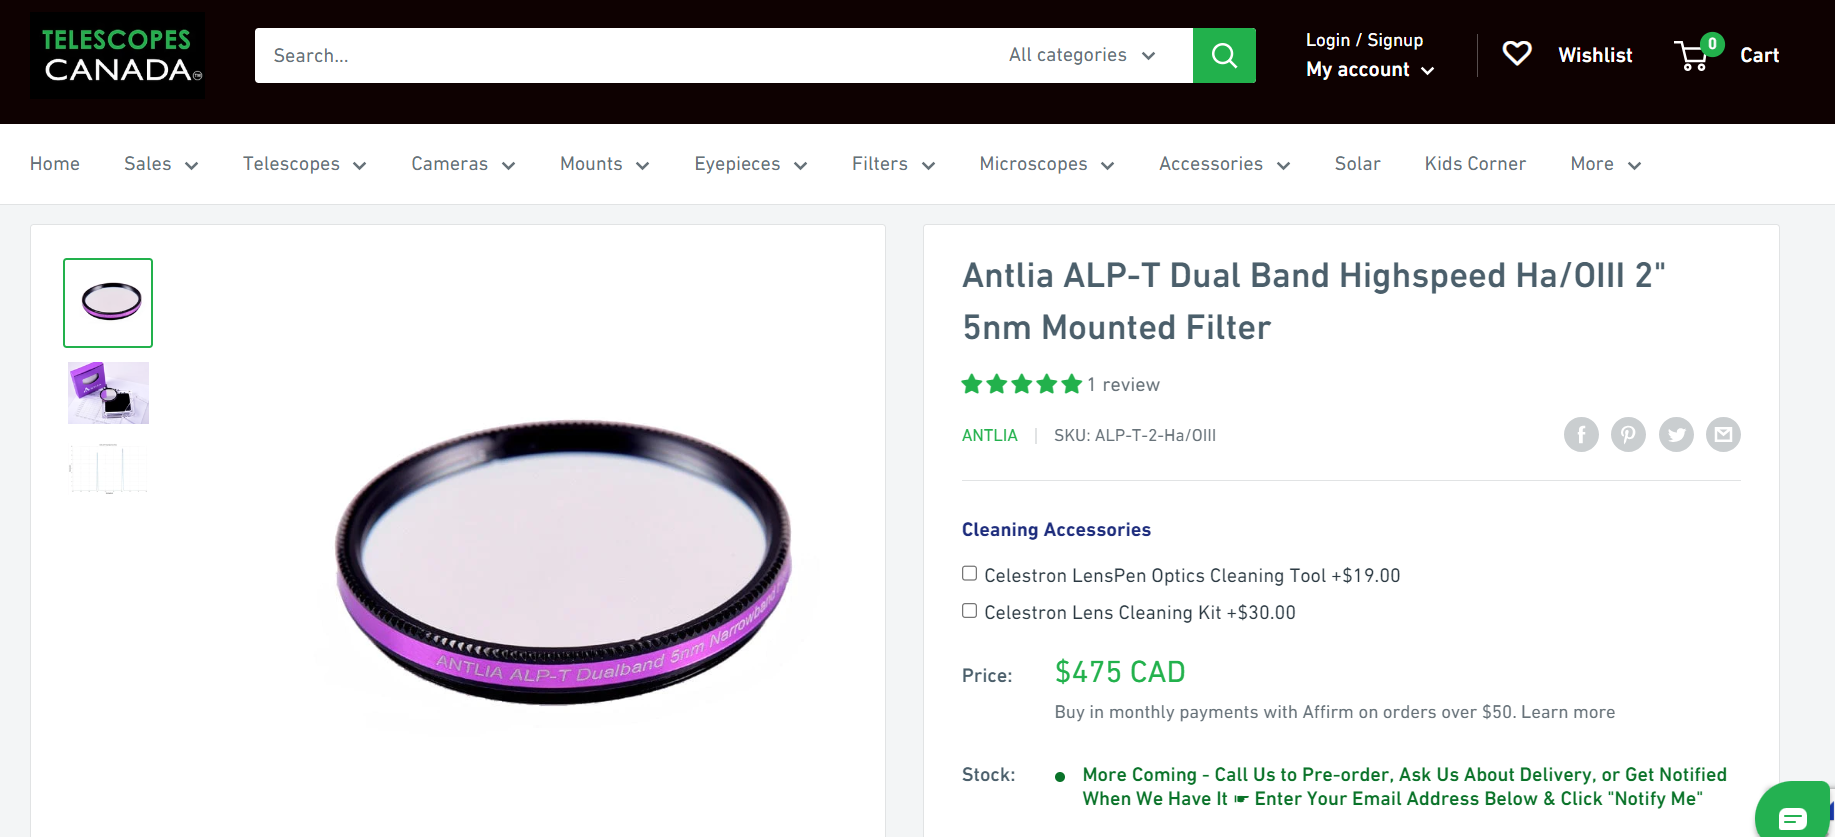
Task: Share product by email icon
Action: coord(1723,435)
